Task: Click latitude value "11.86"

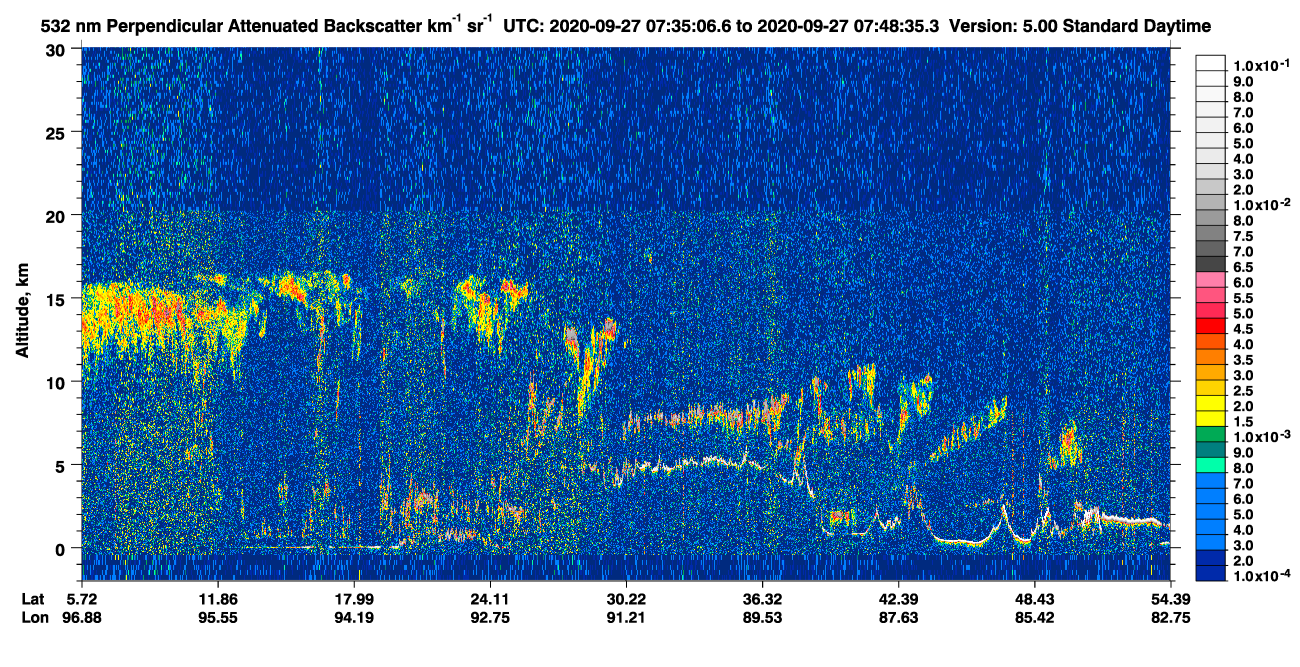Action: click(x=218, y=599)
